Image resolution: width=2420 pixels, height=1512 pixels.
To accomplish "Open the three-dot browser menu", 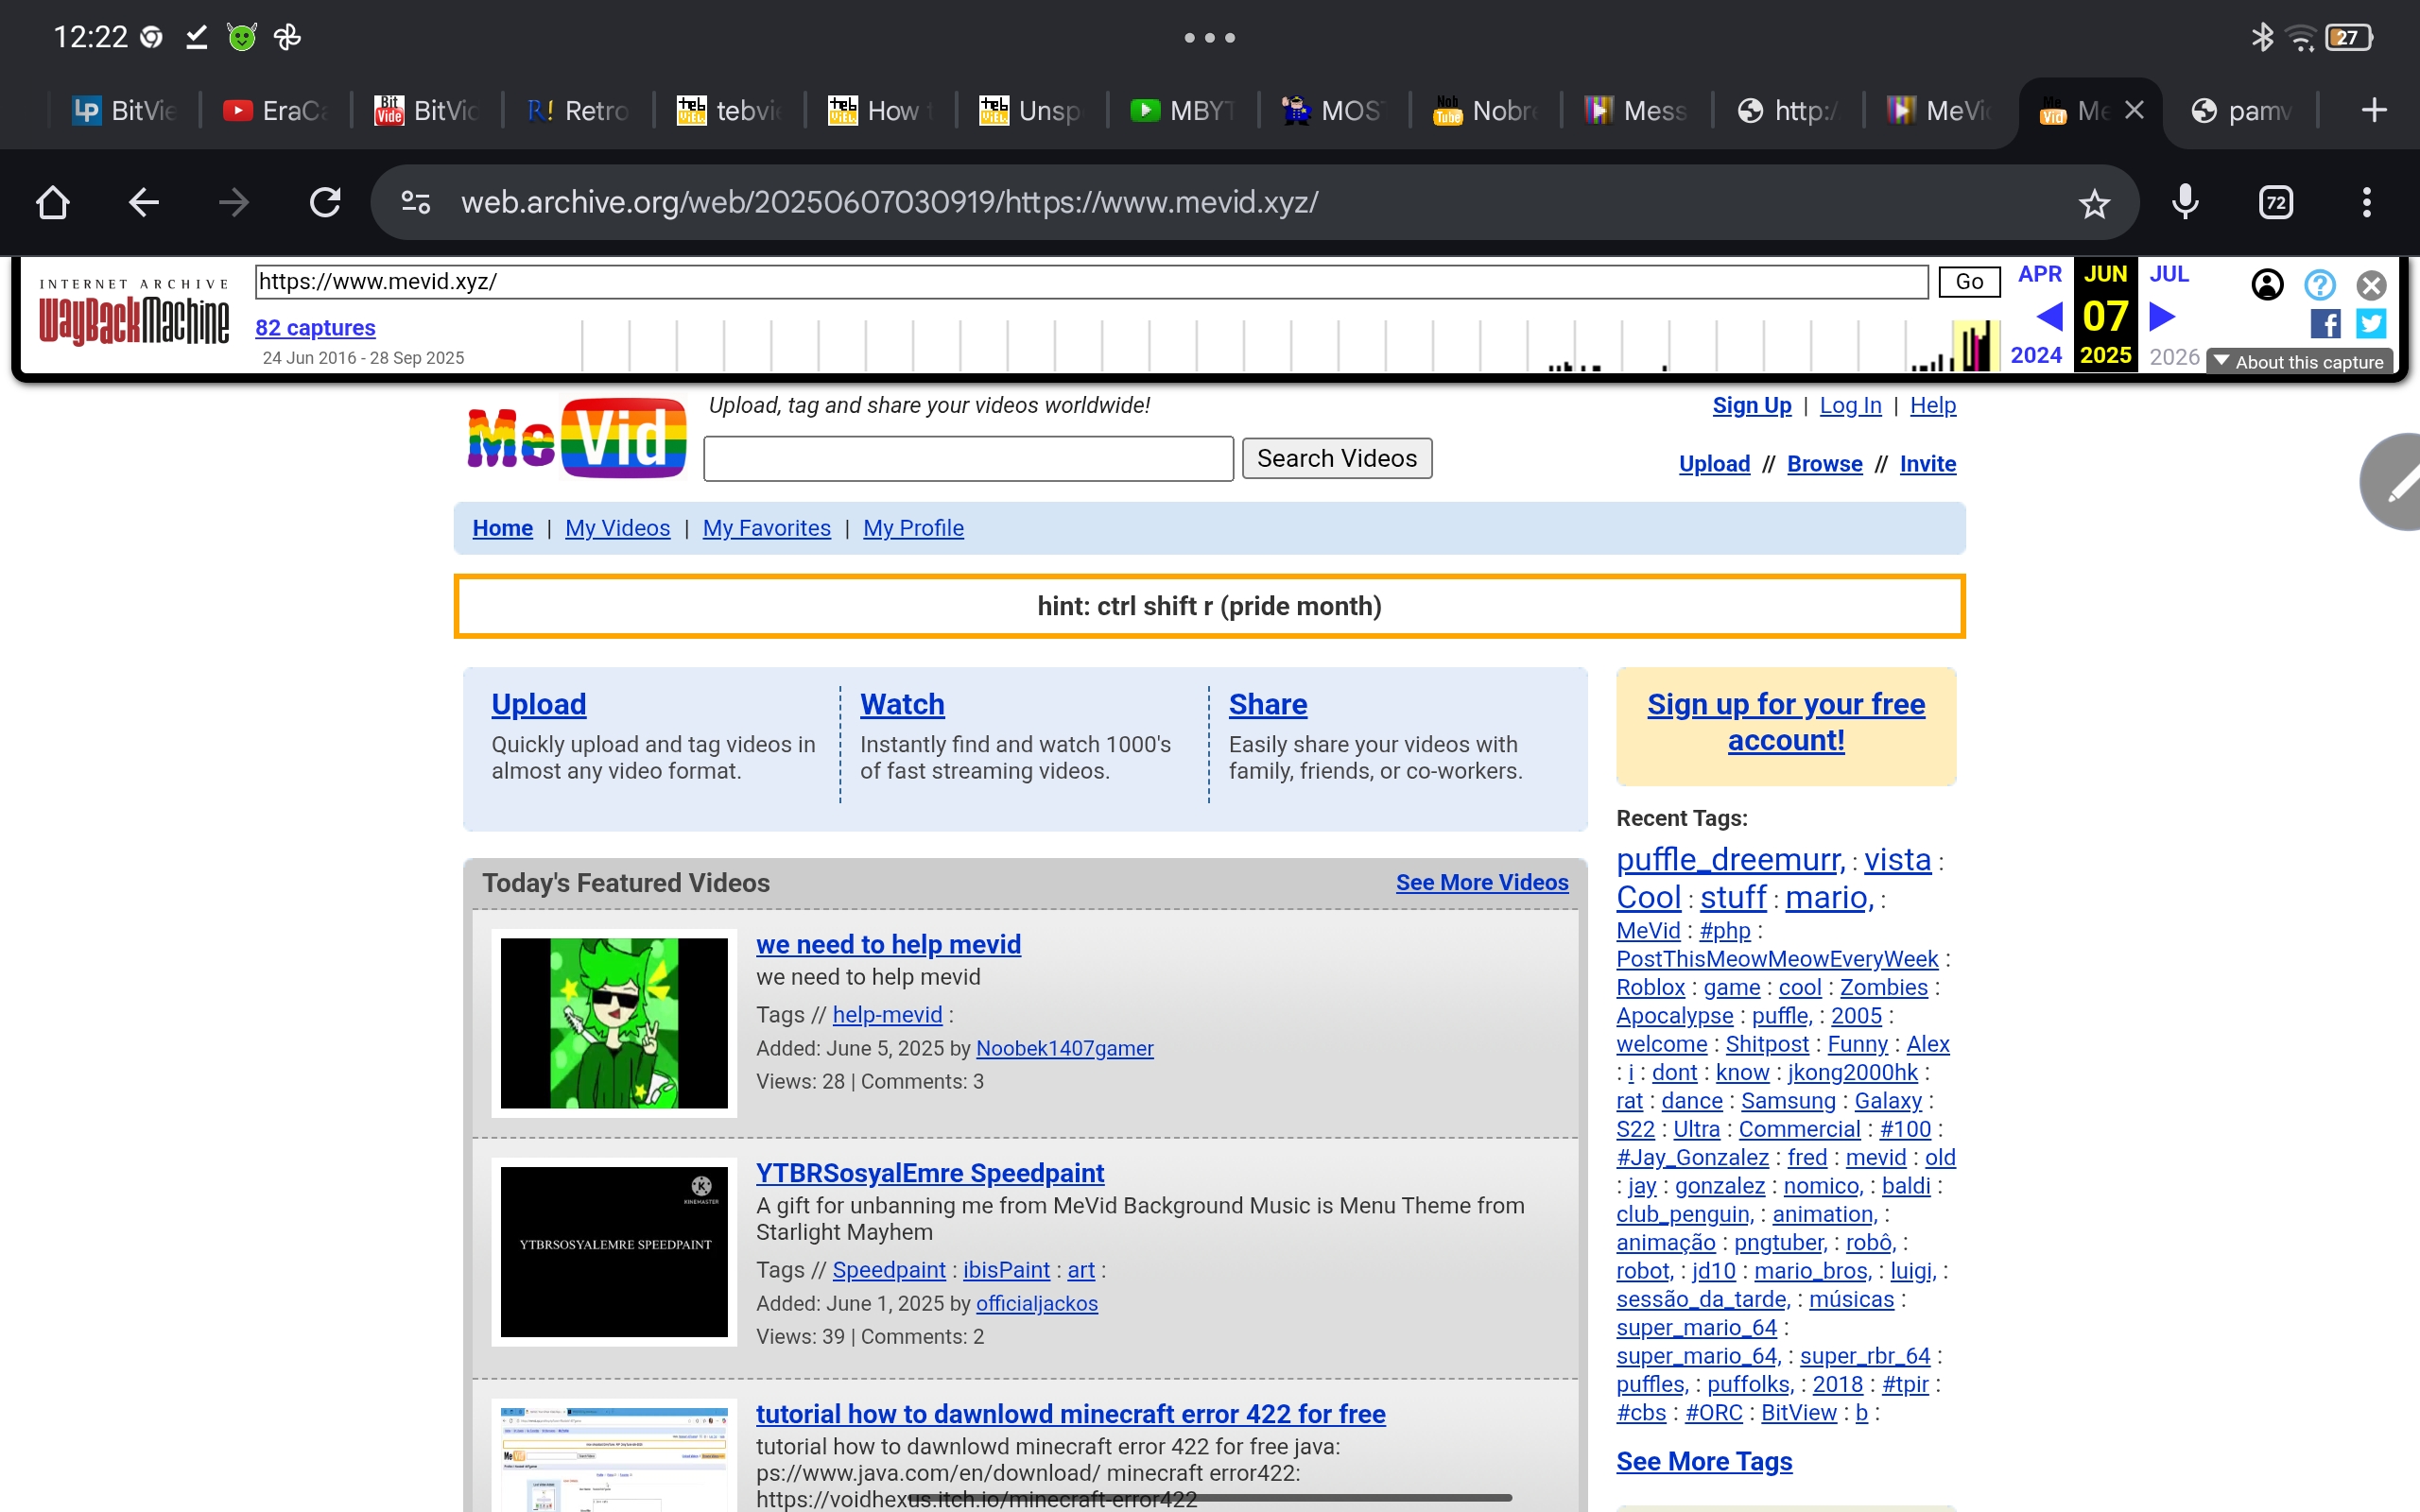I will [2366, 203].
